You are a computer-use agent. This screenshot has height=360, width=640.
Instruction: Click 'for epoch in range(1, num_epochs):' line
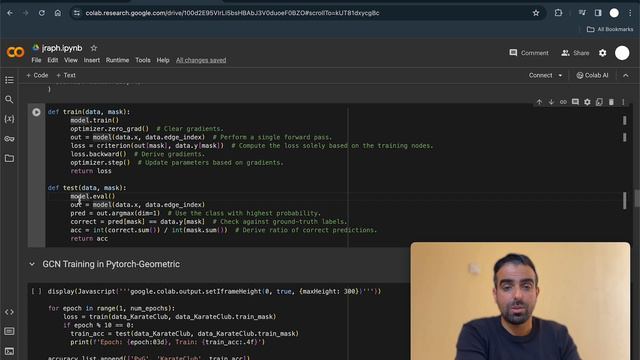[111, 308]
